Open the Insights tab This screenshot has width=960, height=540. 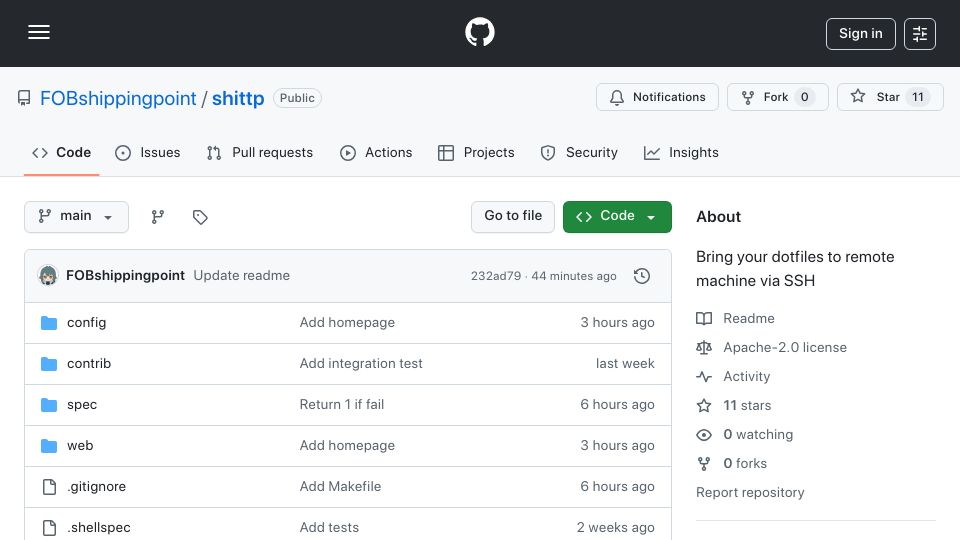tap(681, 152)
